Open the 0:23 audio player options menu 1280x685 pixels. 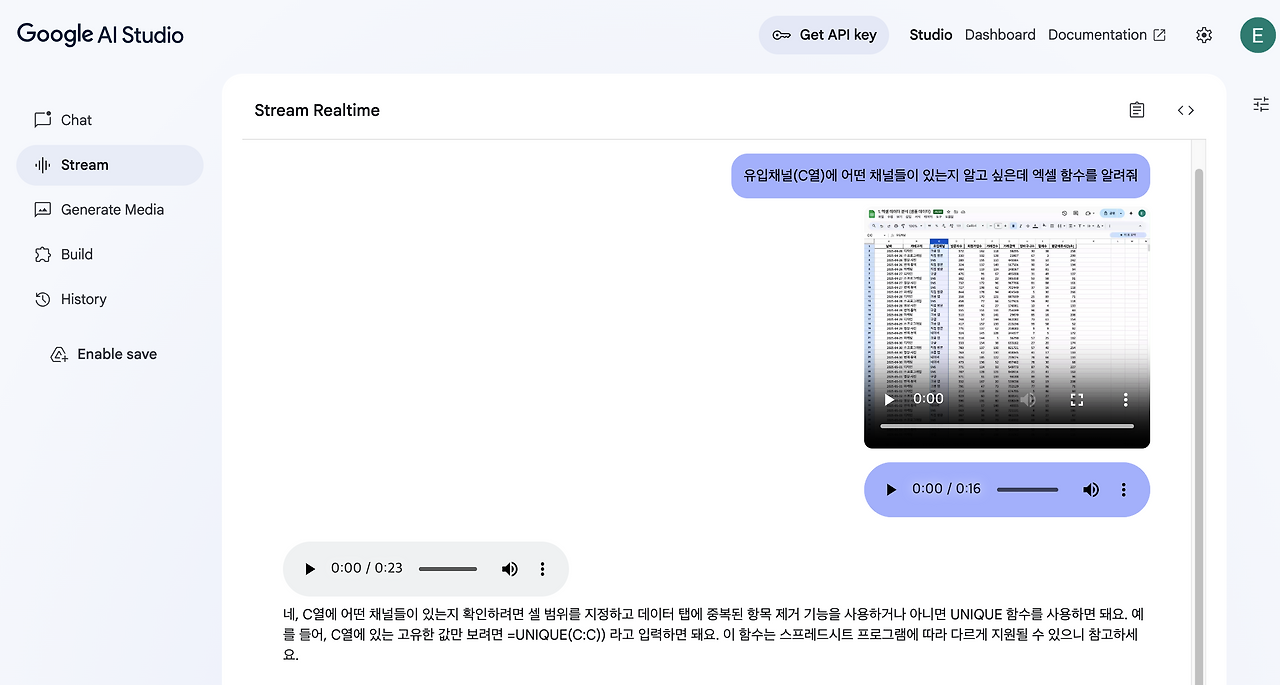point(542,568)
